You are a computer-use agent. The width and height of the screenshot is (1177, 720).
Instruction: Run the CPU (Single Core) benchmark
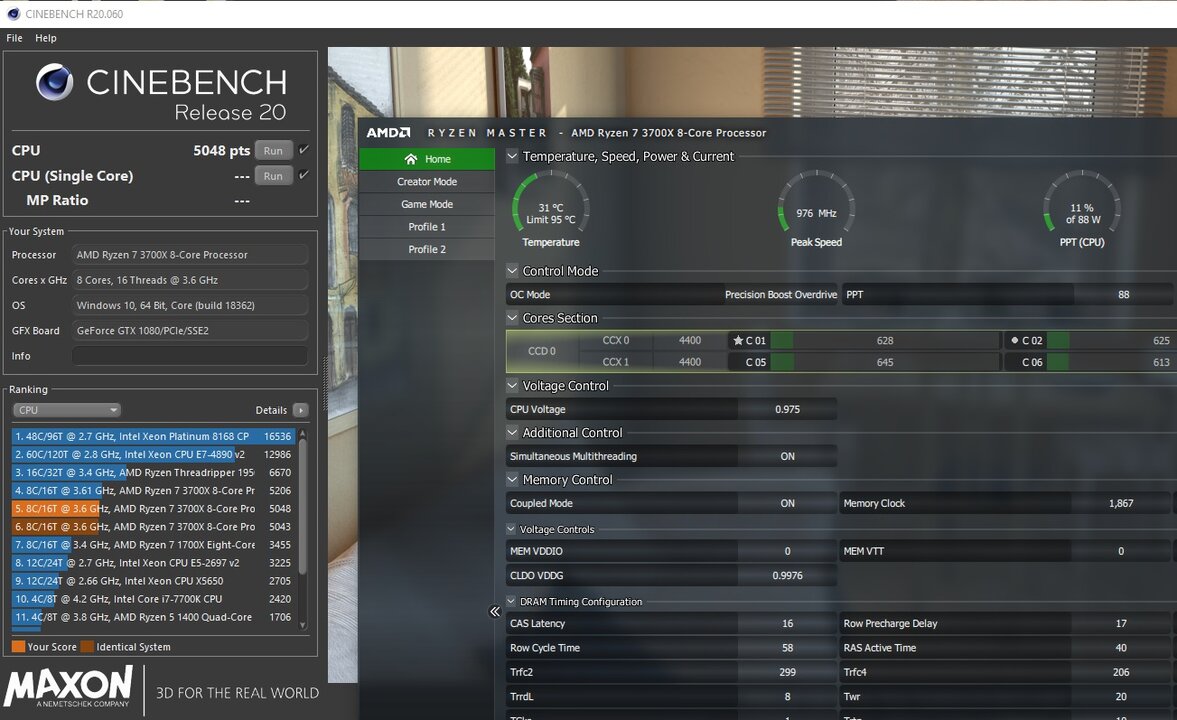point(273,176)
